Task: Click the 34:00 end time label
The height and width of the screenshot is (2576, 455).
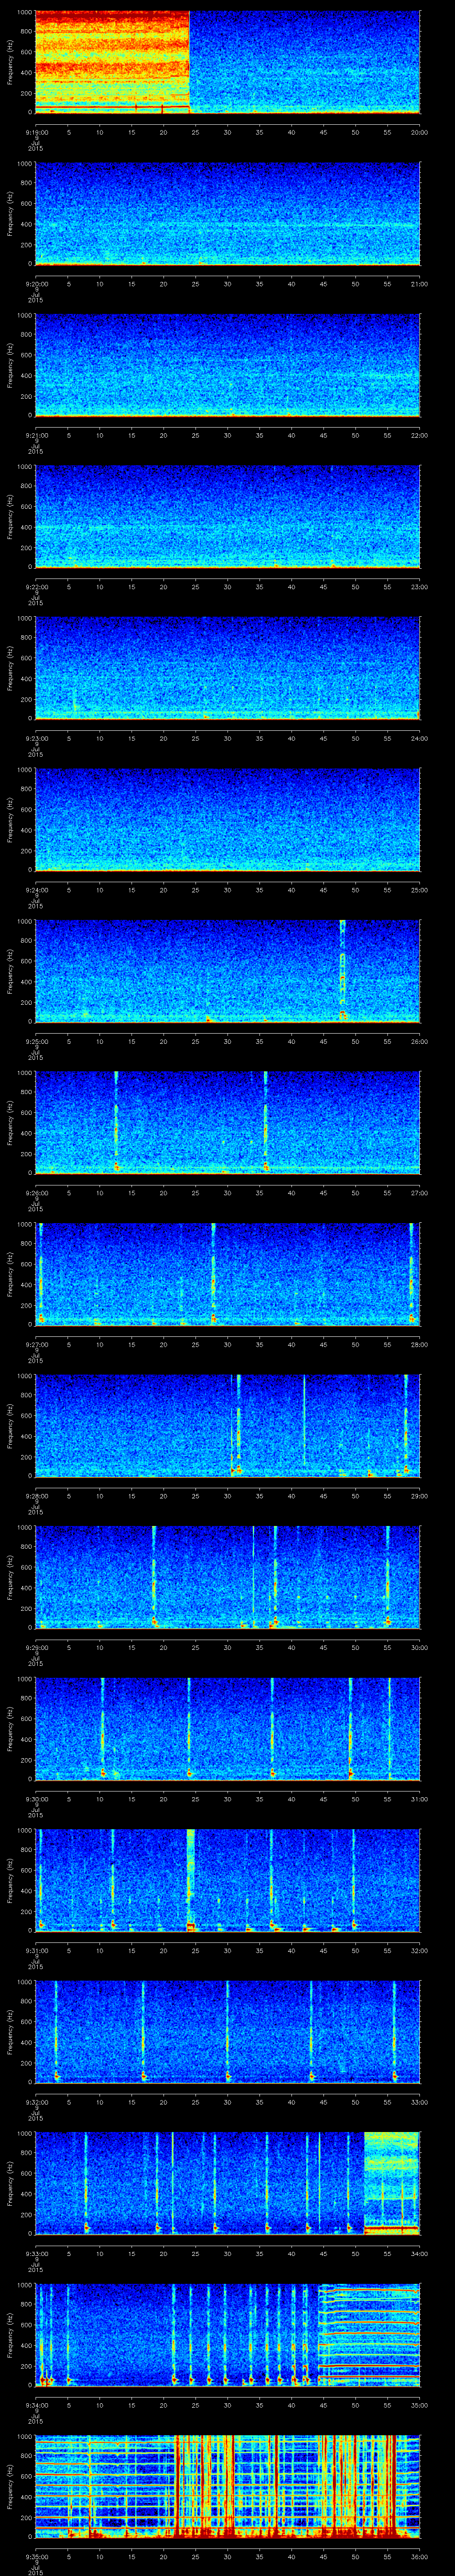Action: click(x=419, y=2254)
